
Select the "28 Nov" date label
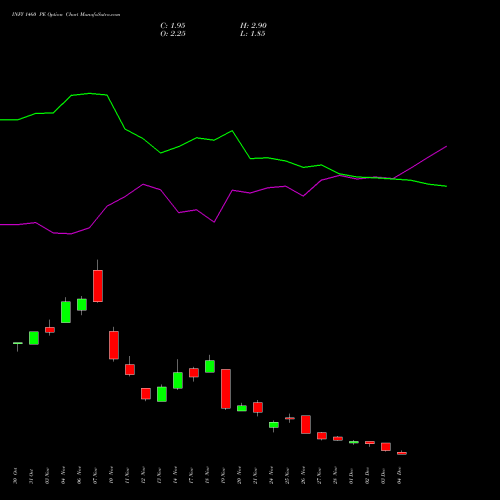[335, 476]
